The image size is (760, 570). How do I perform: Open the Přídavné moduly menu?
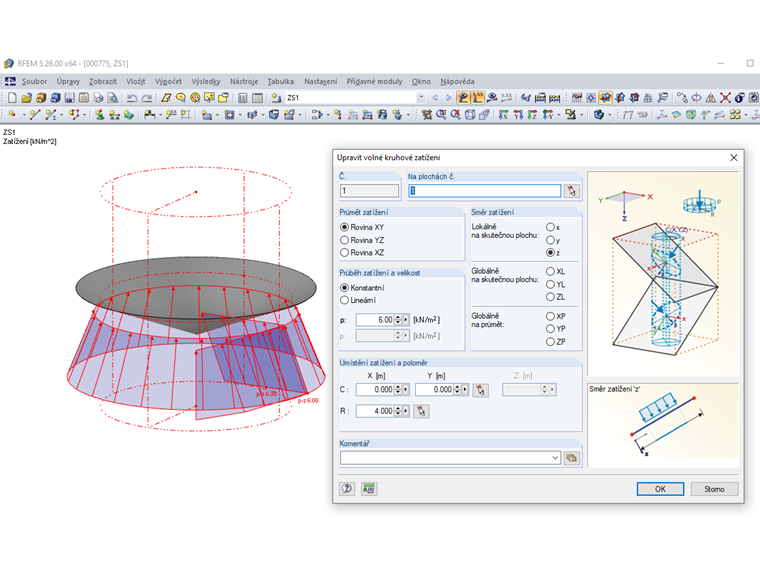tap(374, 81)
